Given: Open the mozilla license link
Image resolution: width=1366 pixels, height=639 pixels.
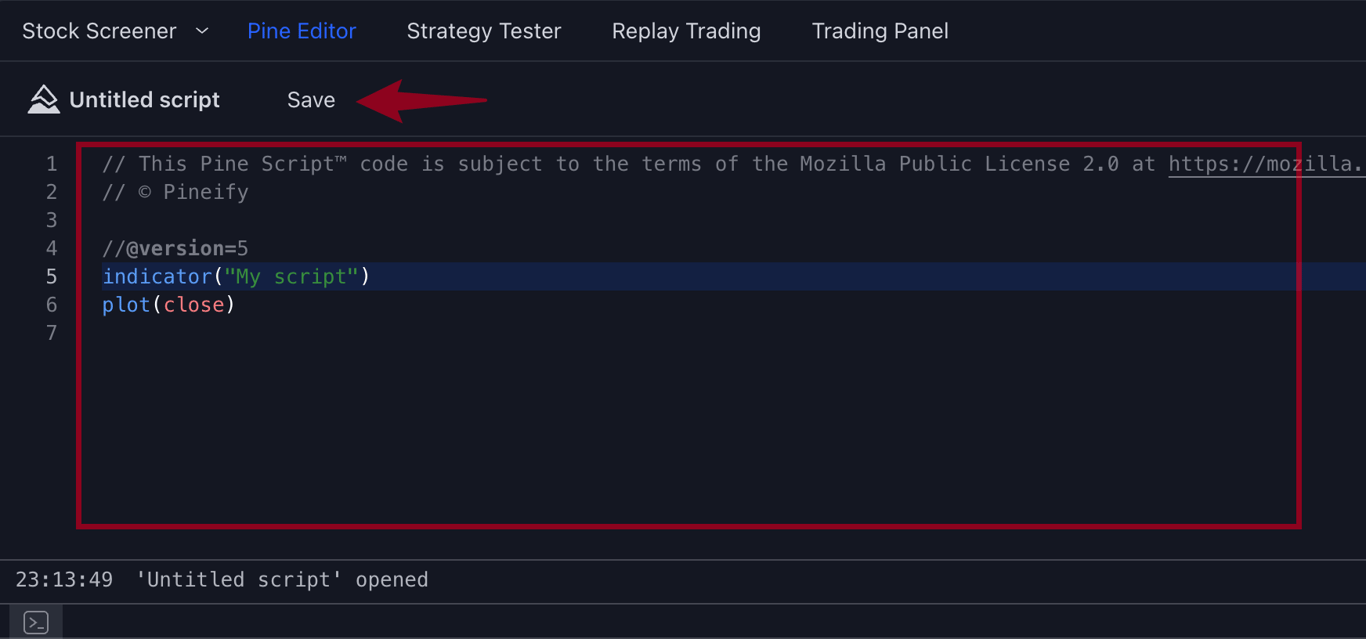Looking at the screenshot, I should 1265,164.
